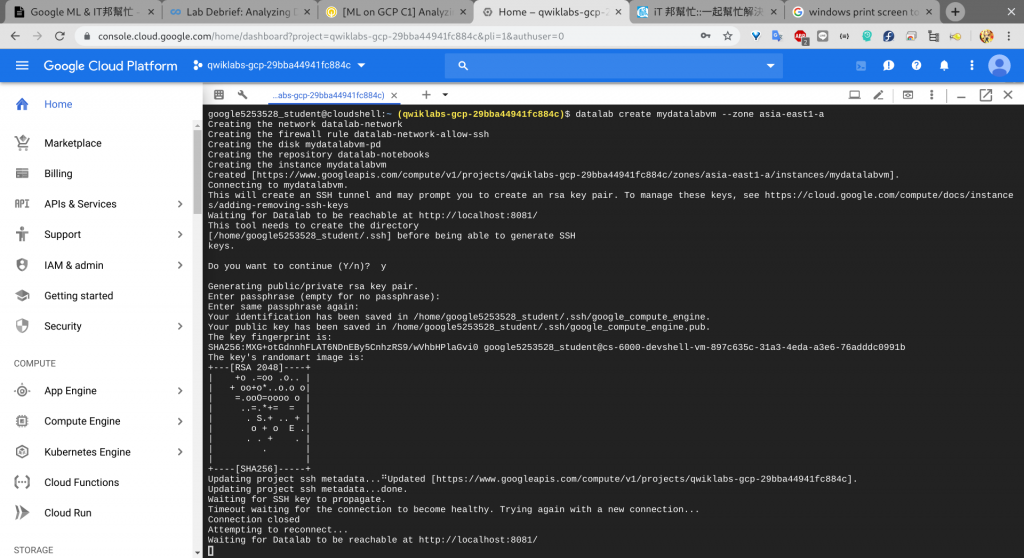The image size is (1024, 558).
Task: Expand Security submenu chevron
Action: (180, 326)
